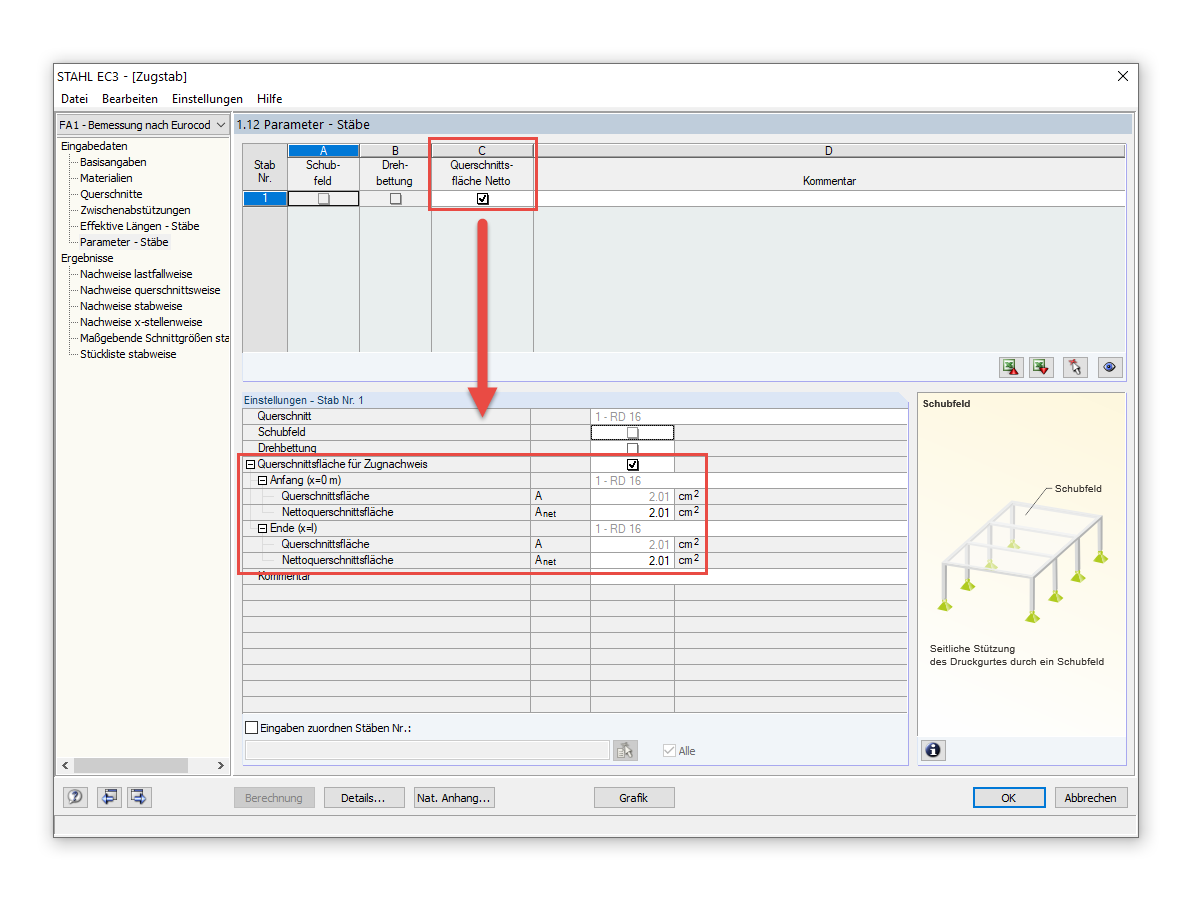Open the help question mark icon
The image size is (1200, 900).
(76, 797)
